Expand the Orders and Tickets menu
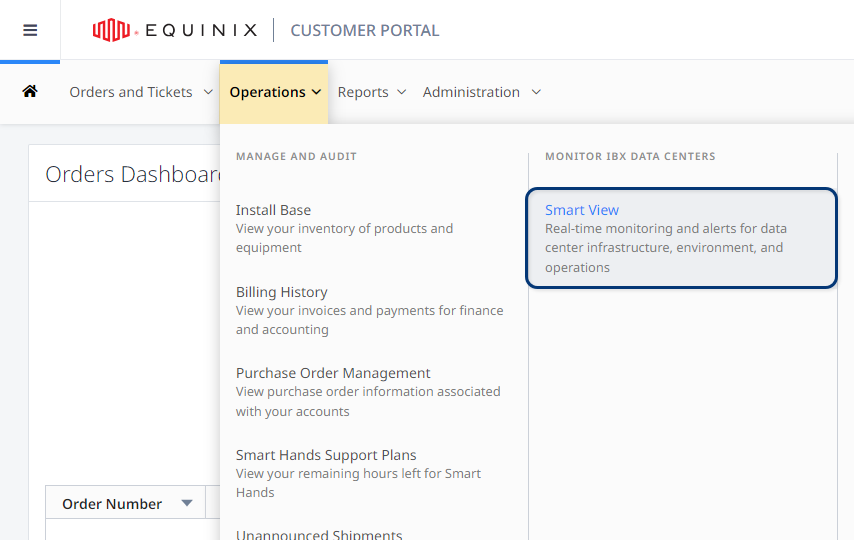 tap(141, 92)
